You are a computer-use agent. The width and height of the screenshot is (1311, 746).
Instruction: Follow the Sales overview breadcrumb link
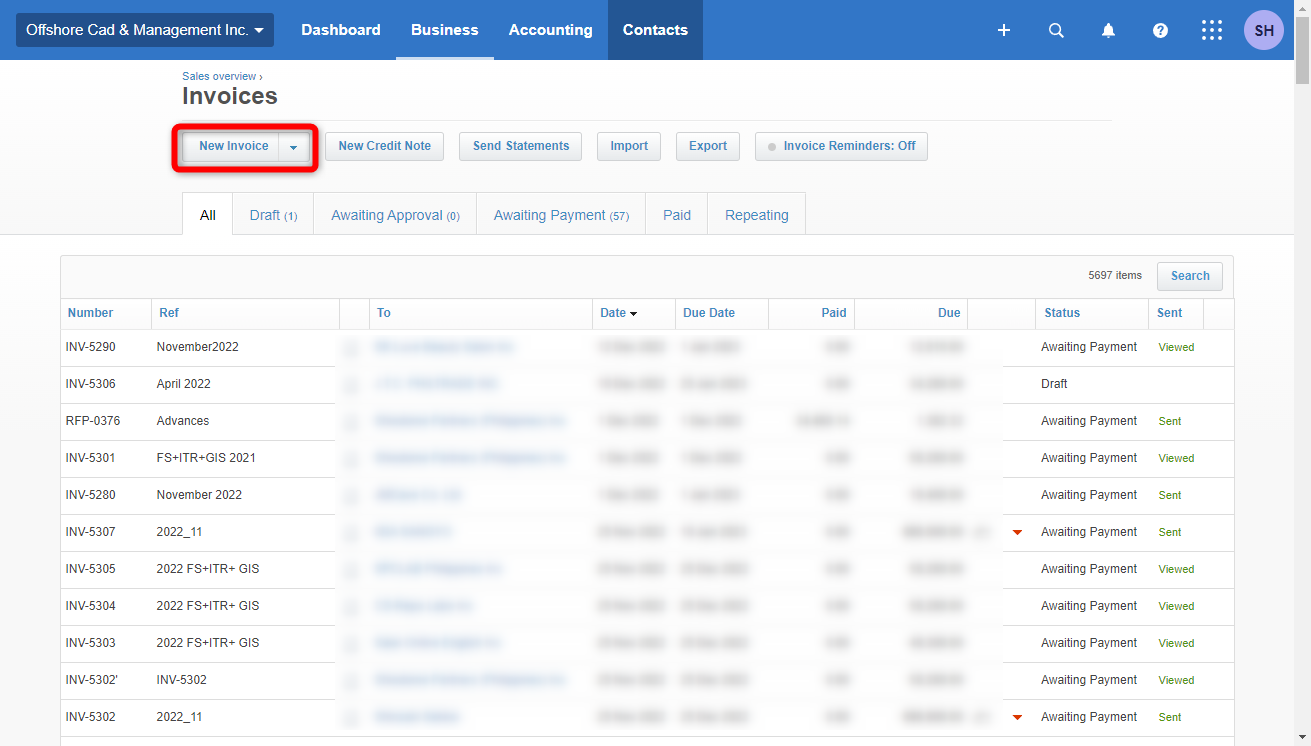(x=219, y=76)
